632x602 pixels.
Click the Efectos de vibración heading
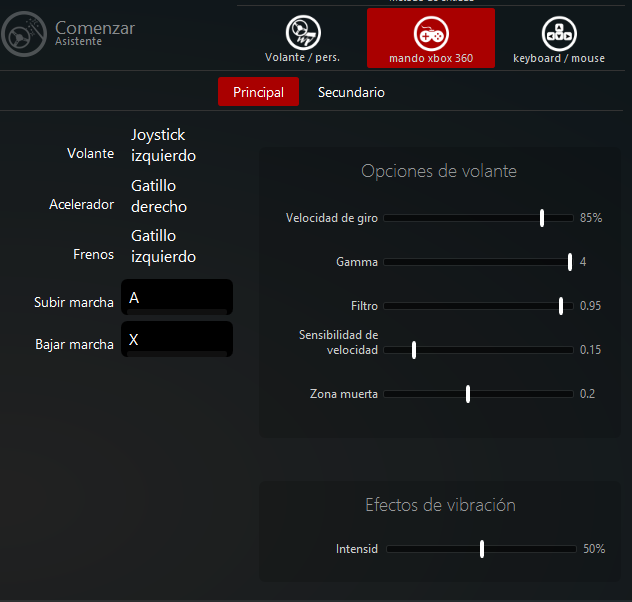(x=440, y=505)
